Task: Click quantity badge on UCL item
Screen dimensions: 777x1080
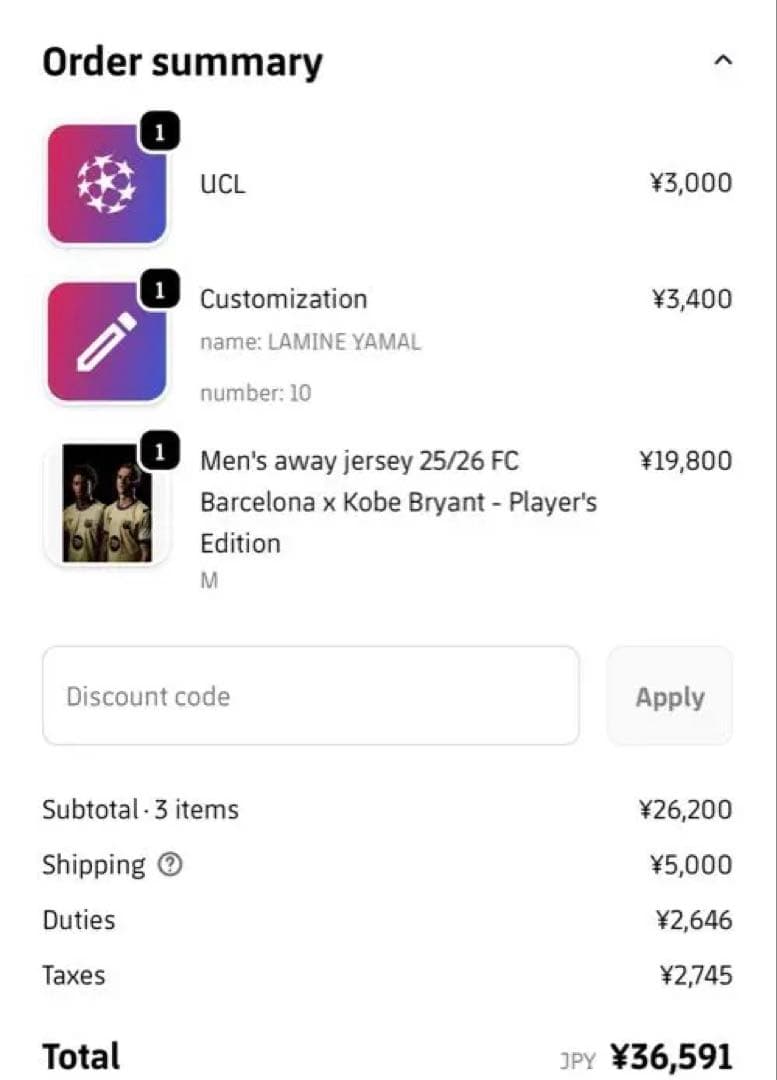Action: coord(160,131)
